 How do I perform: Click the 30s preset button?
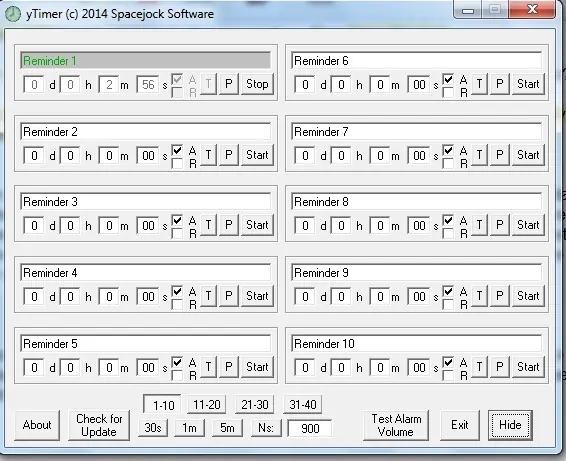pos(153,428)
